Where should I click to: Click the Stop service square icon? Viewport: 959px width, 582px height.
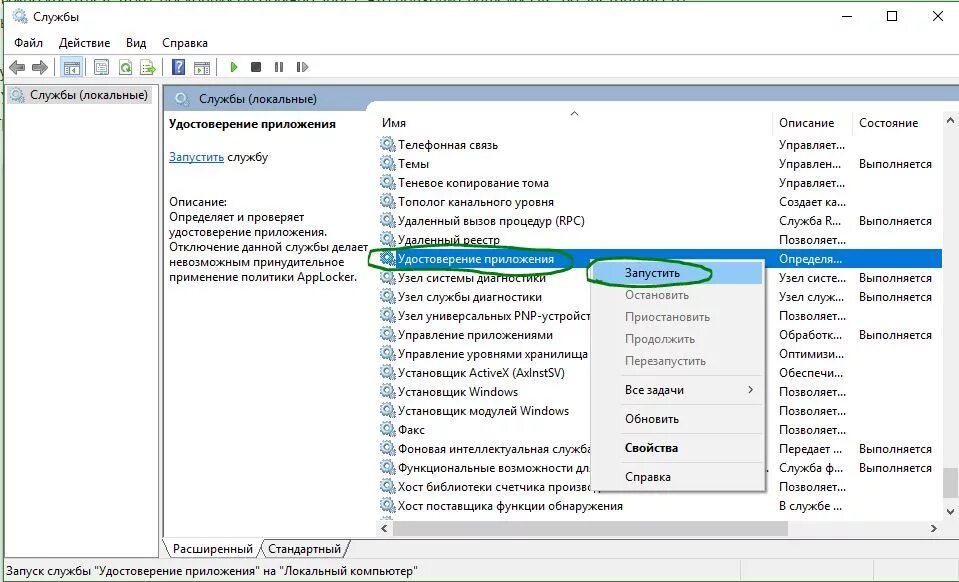click(x=256, y=67)
